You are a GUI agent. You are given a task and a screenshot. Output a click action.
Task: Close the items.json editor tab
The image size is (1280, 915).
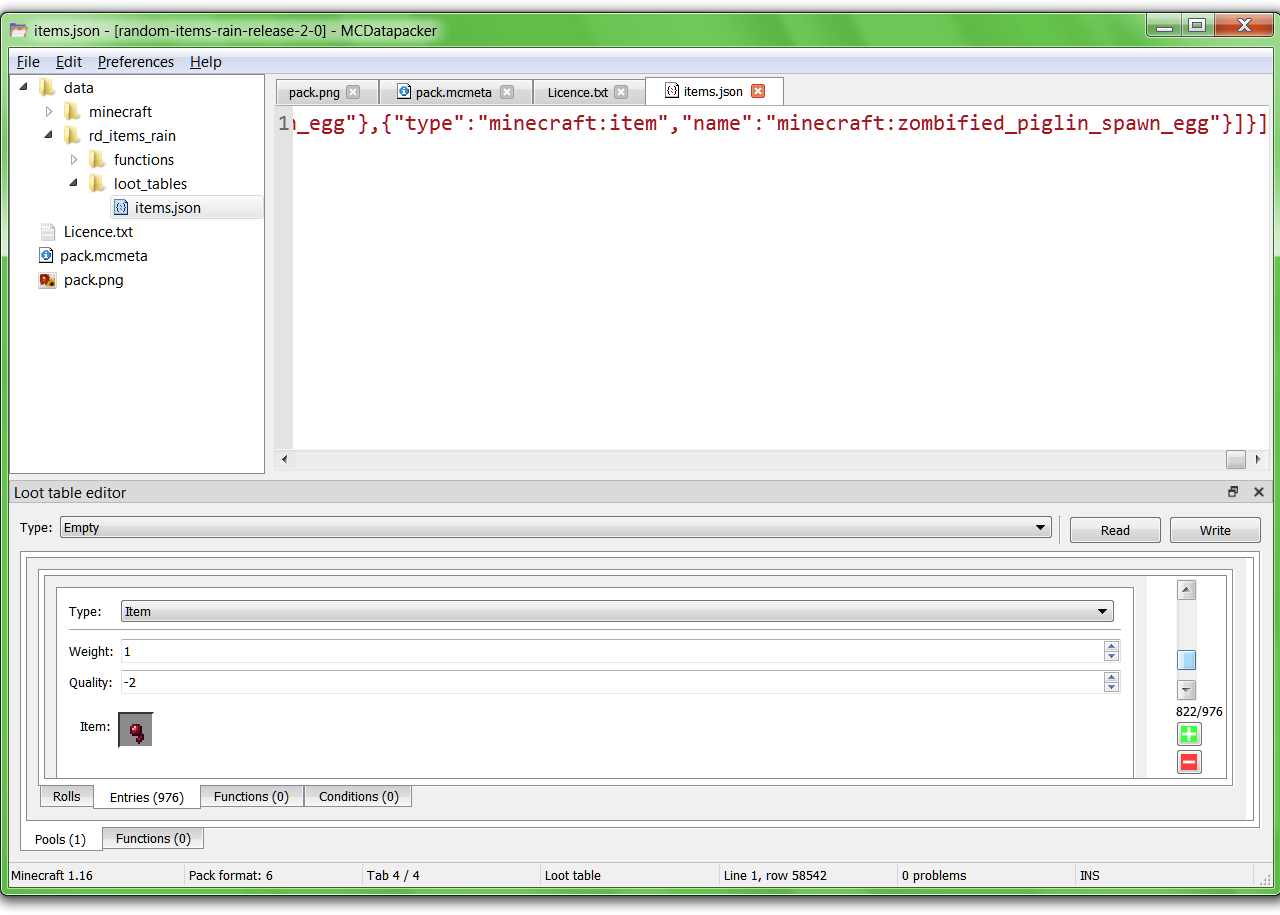[x=758, y=90]
